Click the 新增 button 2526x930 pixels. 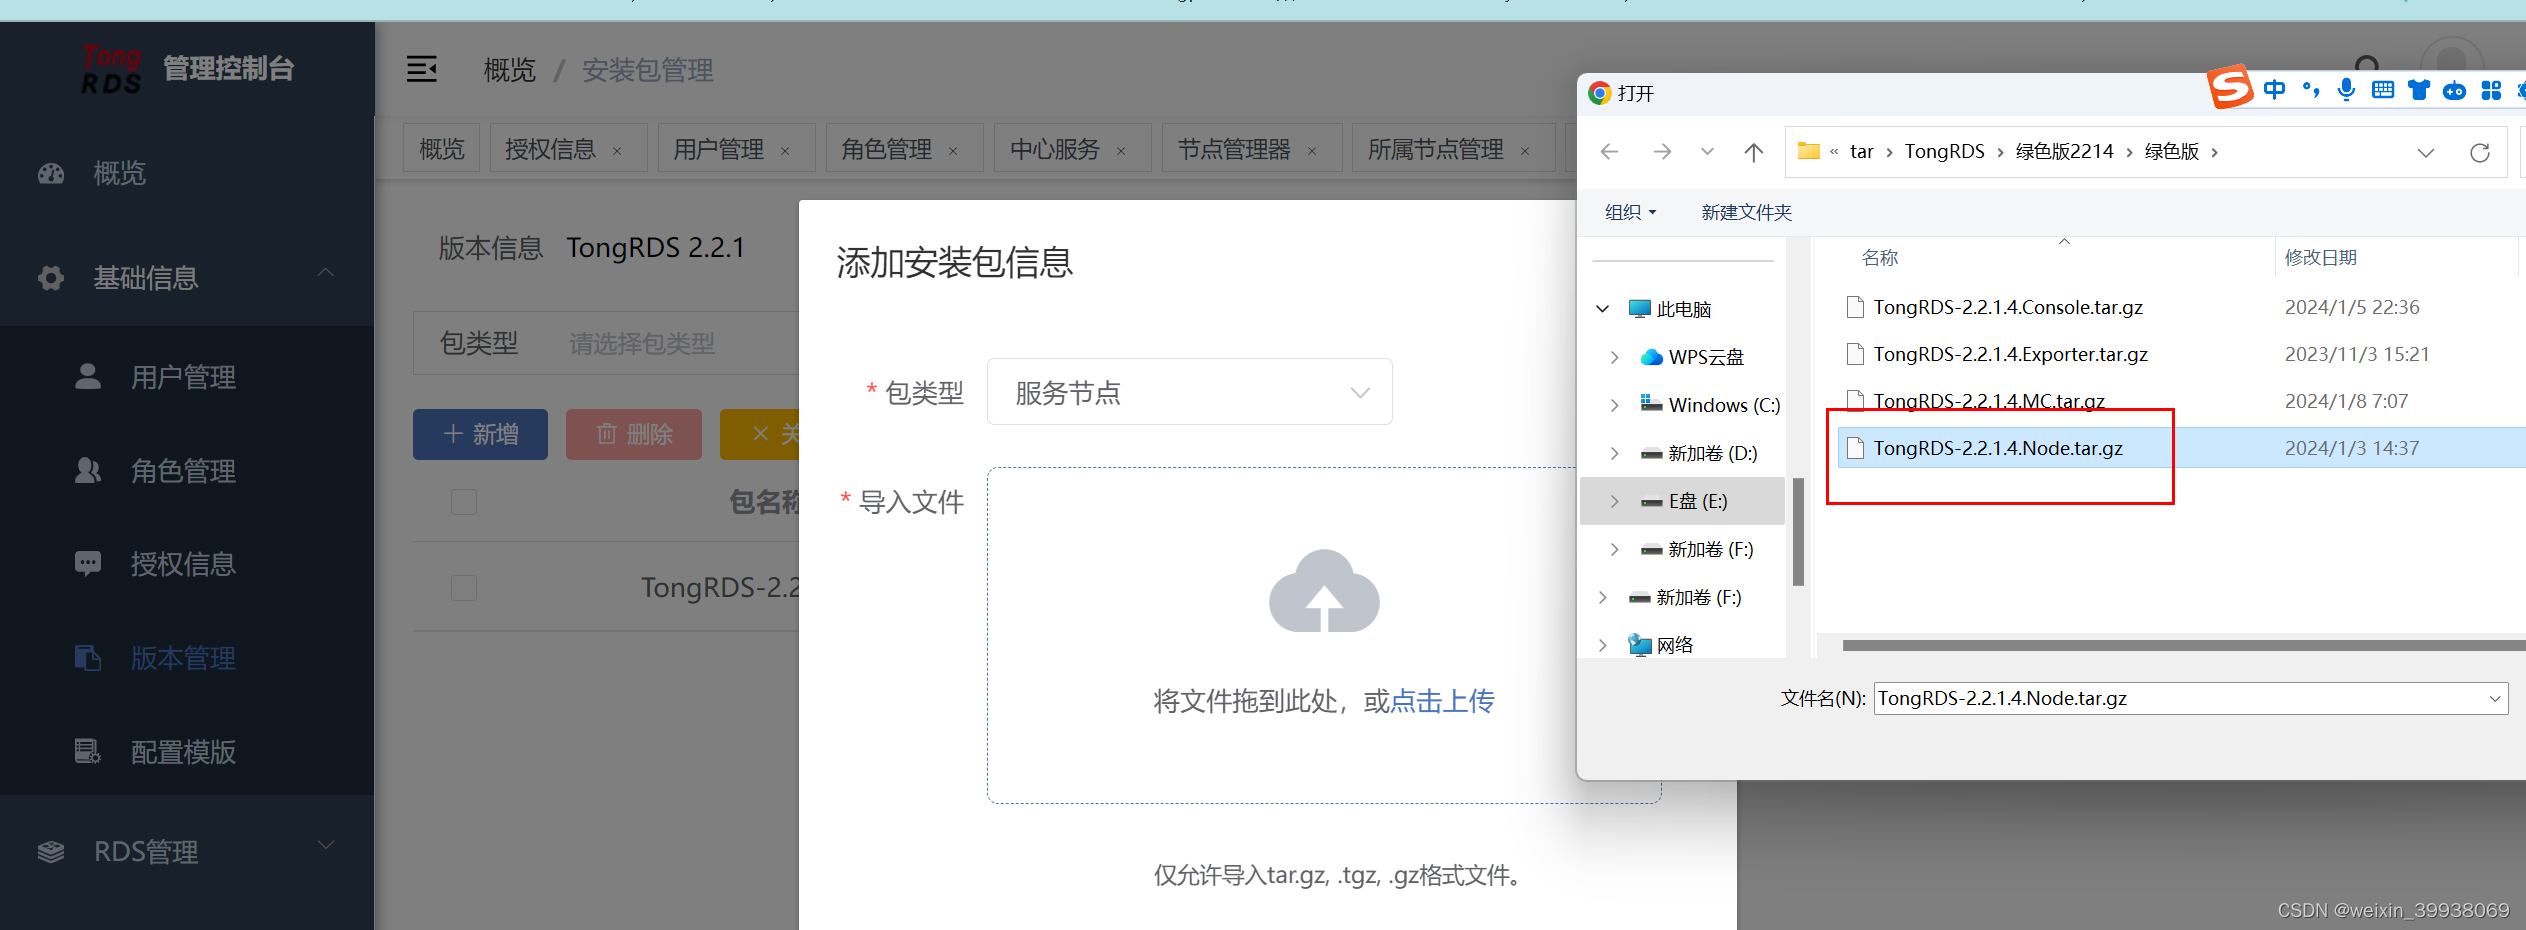point(480,434)
